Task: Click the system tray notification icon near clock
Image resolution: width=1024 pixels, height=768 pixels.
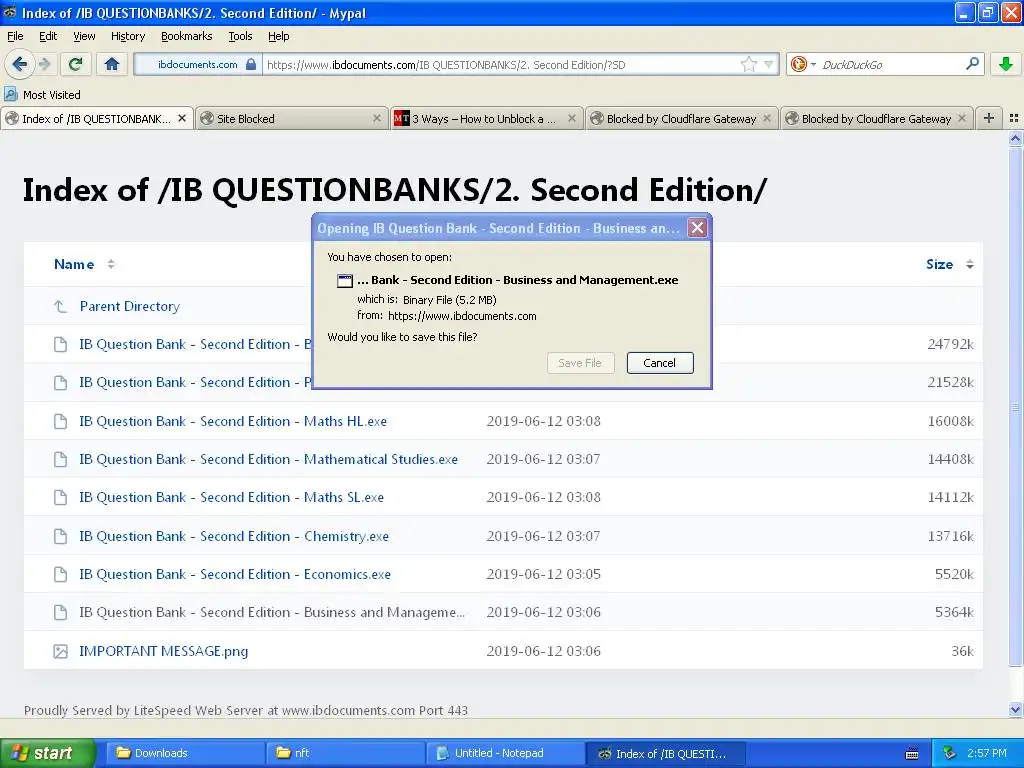Action: coord(950,753)
